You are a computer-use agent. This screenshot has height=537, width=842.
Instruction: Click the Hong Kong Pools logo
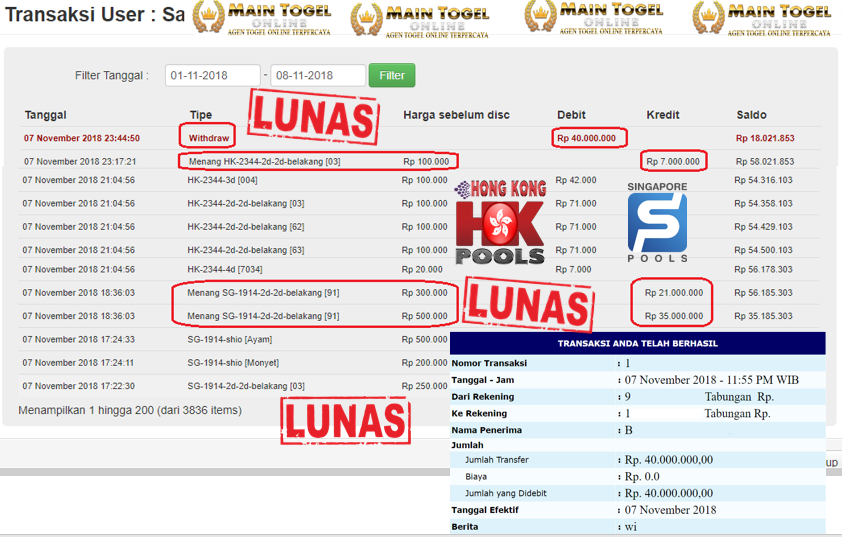tap(500, 222)
